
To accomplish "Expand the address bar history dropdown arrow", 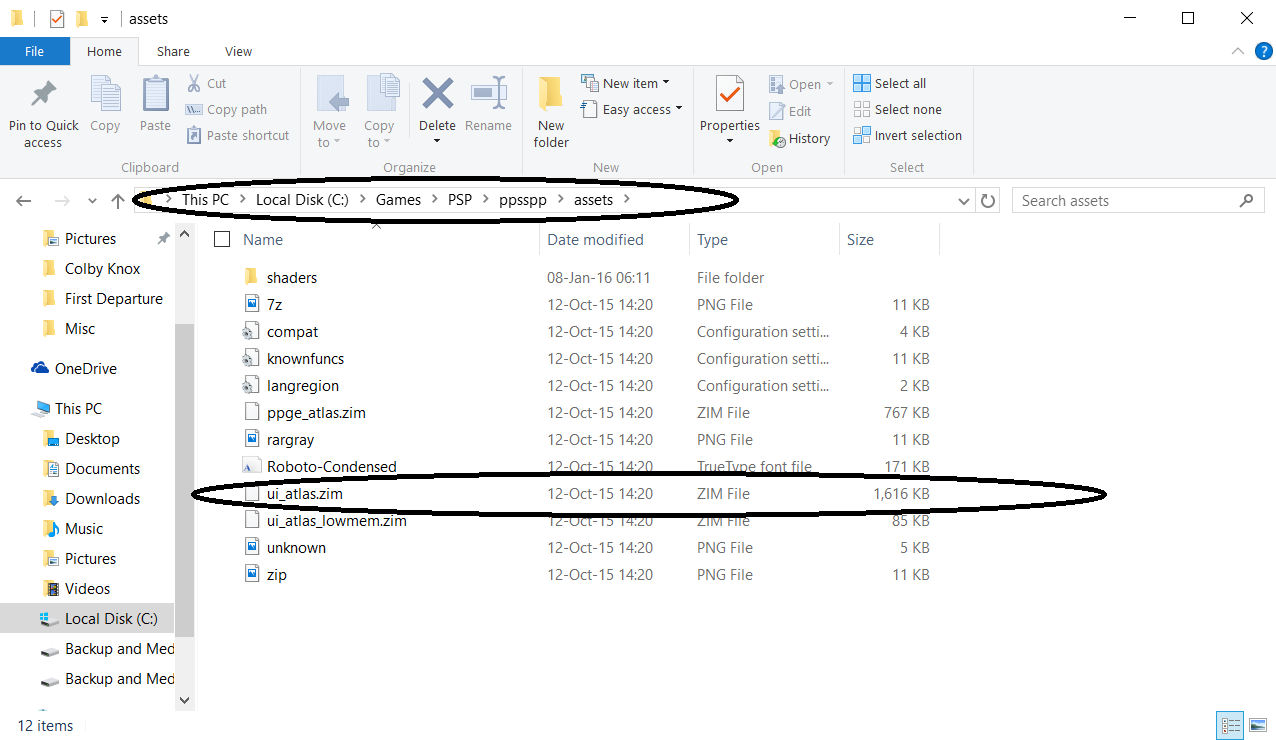I will [x=964, y=201].
